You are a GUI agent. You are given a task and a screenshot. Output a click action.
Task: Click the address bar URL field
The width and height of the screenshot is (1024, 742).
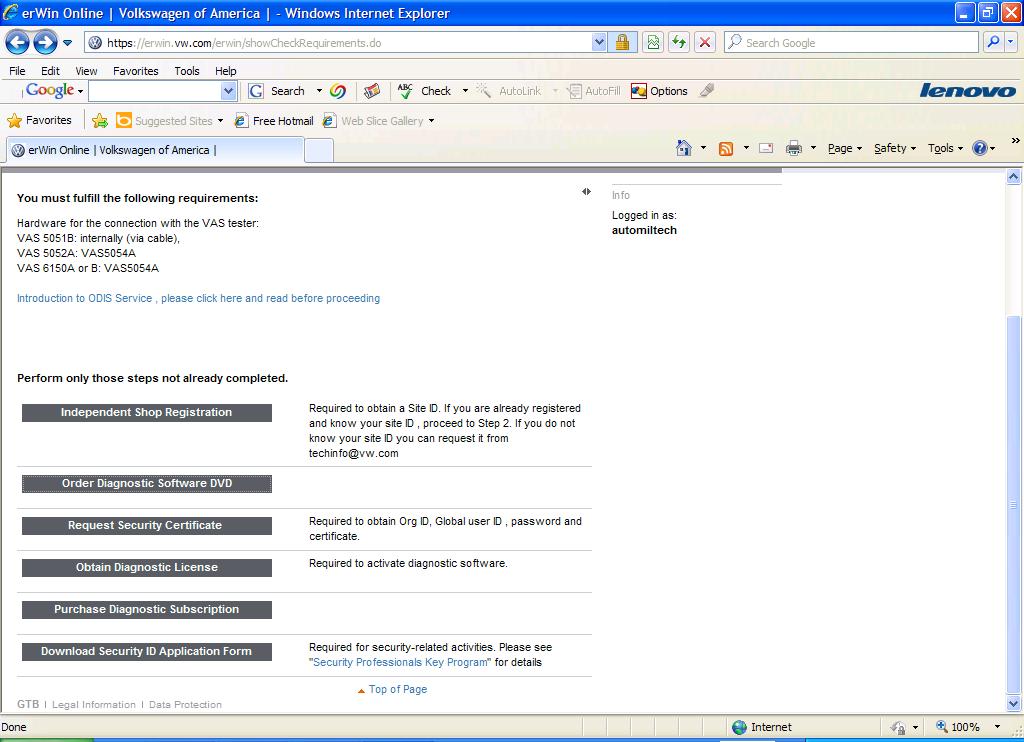point(340,43)
